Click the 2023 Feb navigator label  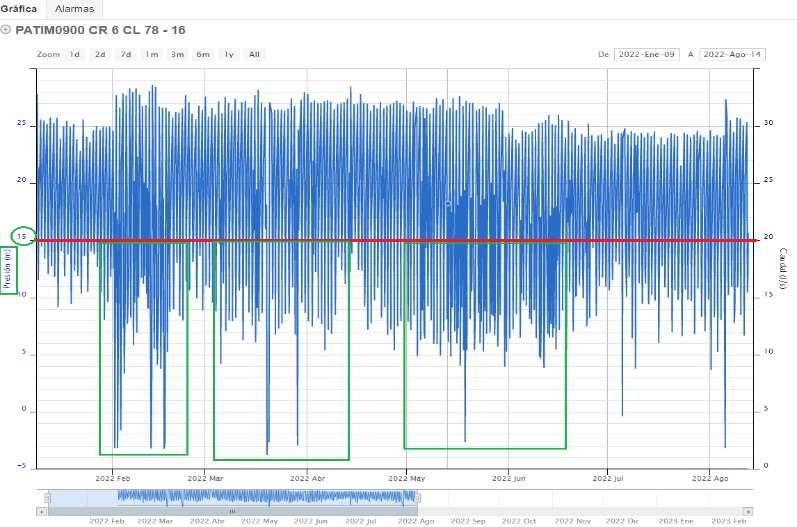[x=728, y=521]
